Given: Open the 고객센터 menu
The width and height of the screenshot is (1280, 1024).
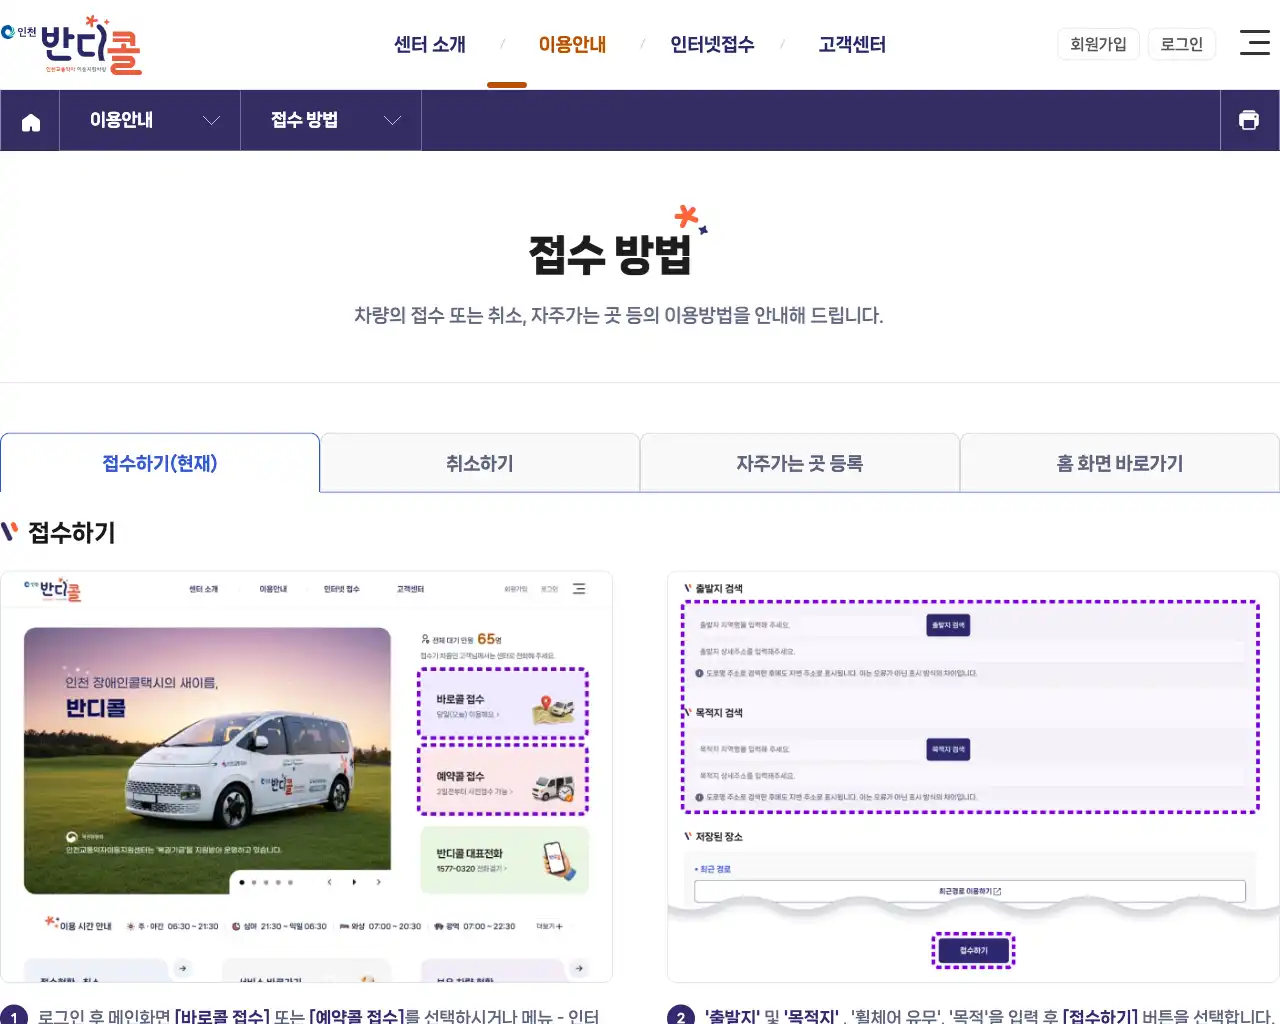Looking at the screenshot, I should (852, 44).
